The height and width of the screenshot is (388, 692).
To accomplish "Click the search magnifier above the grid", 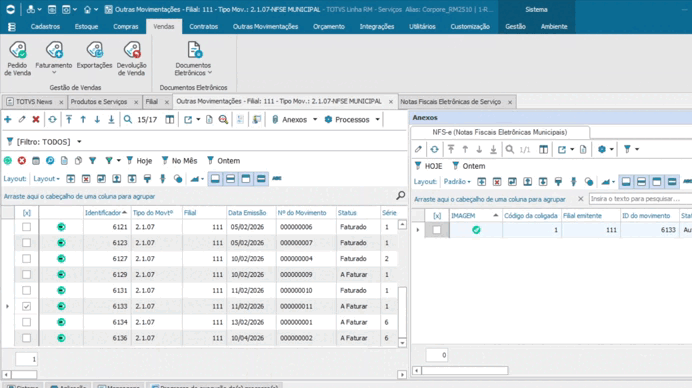I will point(401,195).
